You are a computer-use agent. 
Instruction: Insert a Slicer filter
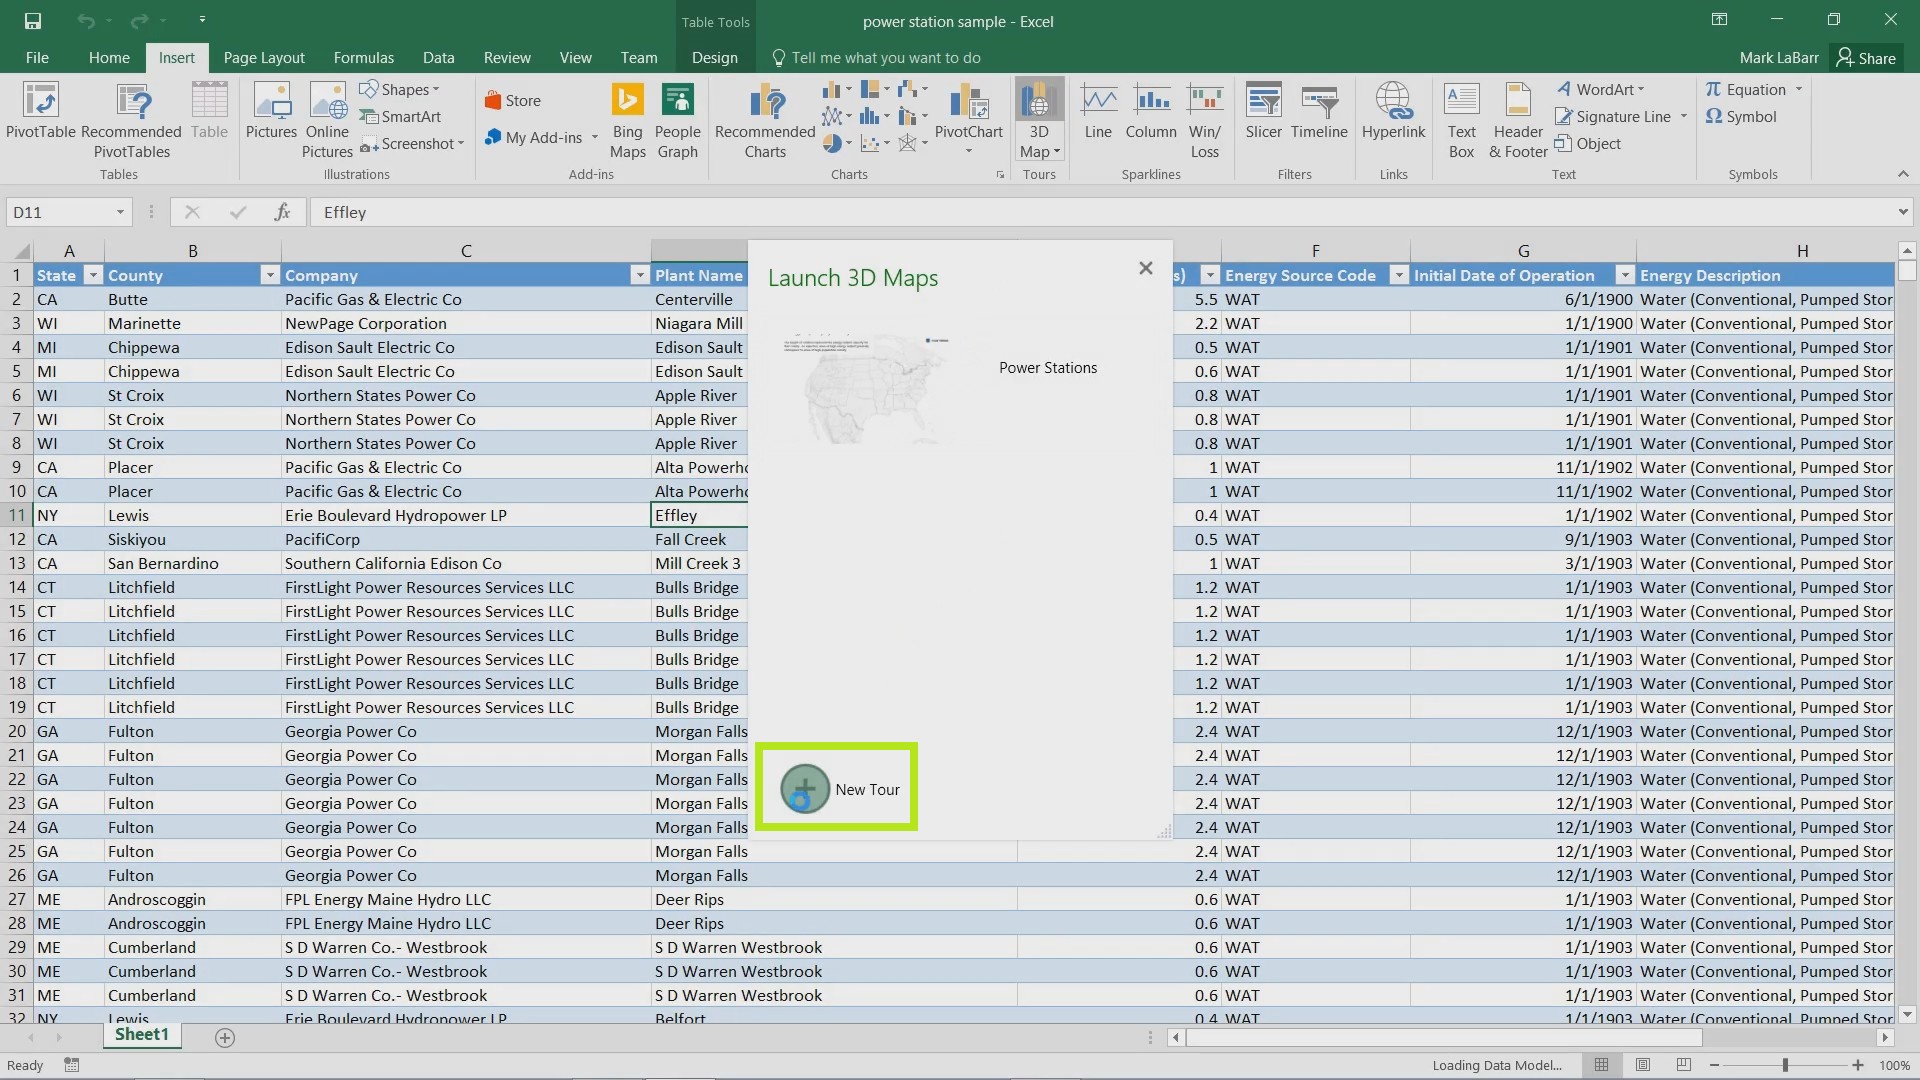(x=1263, y=112)
